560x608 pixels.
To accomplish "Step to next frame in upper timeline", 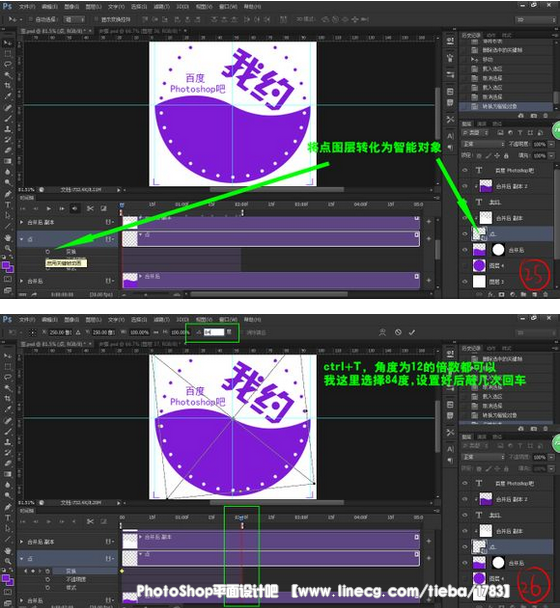I will point(61,209).
